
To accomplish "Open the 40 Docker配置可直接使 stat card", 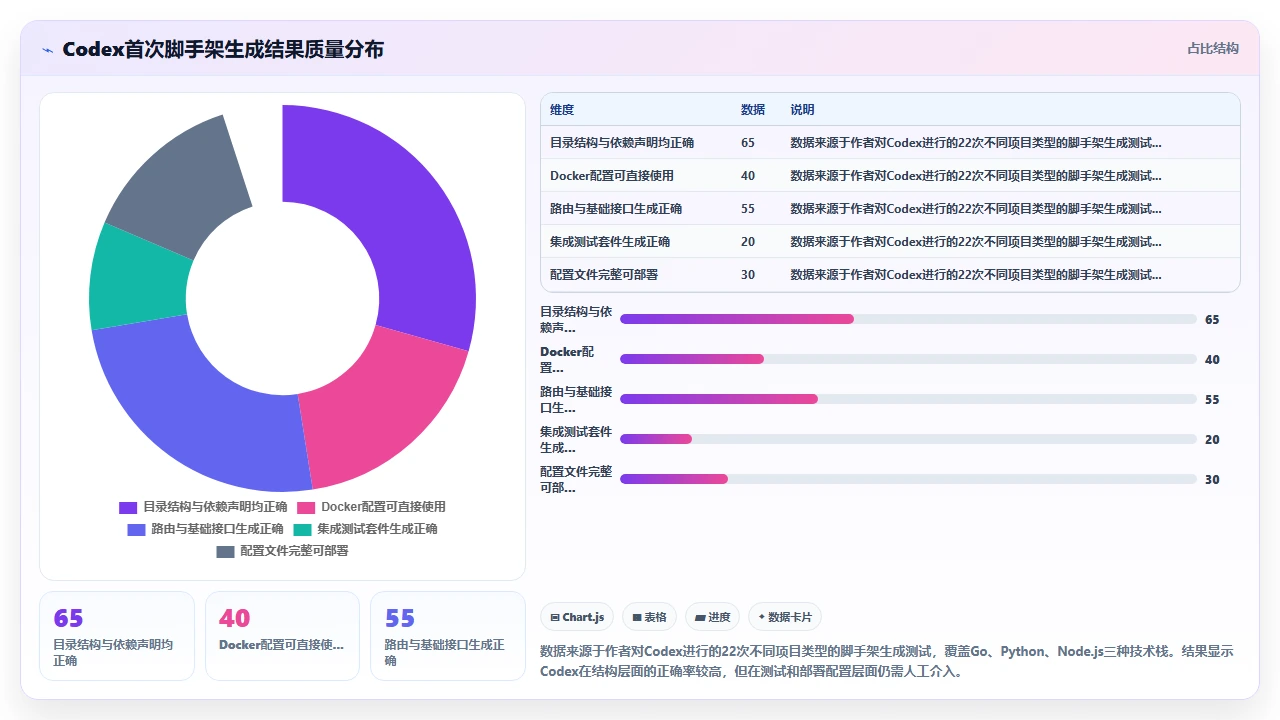I will [x=282, y=636].
